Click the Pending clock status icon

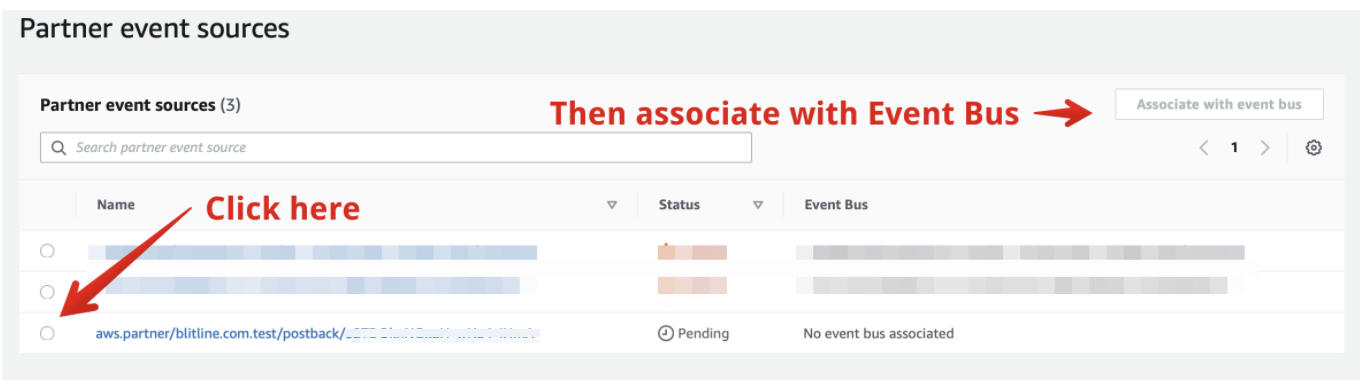pos(666,334)
